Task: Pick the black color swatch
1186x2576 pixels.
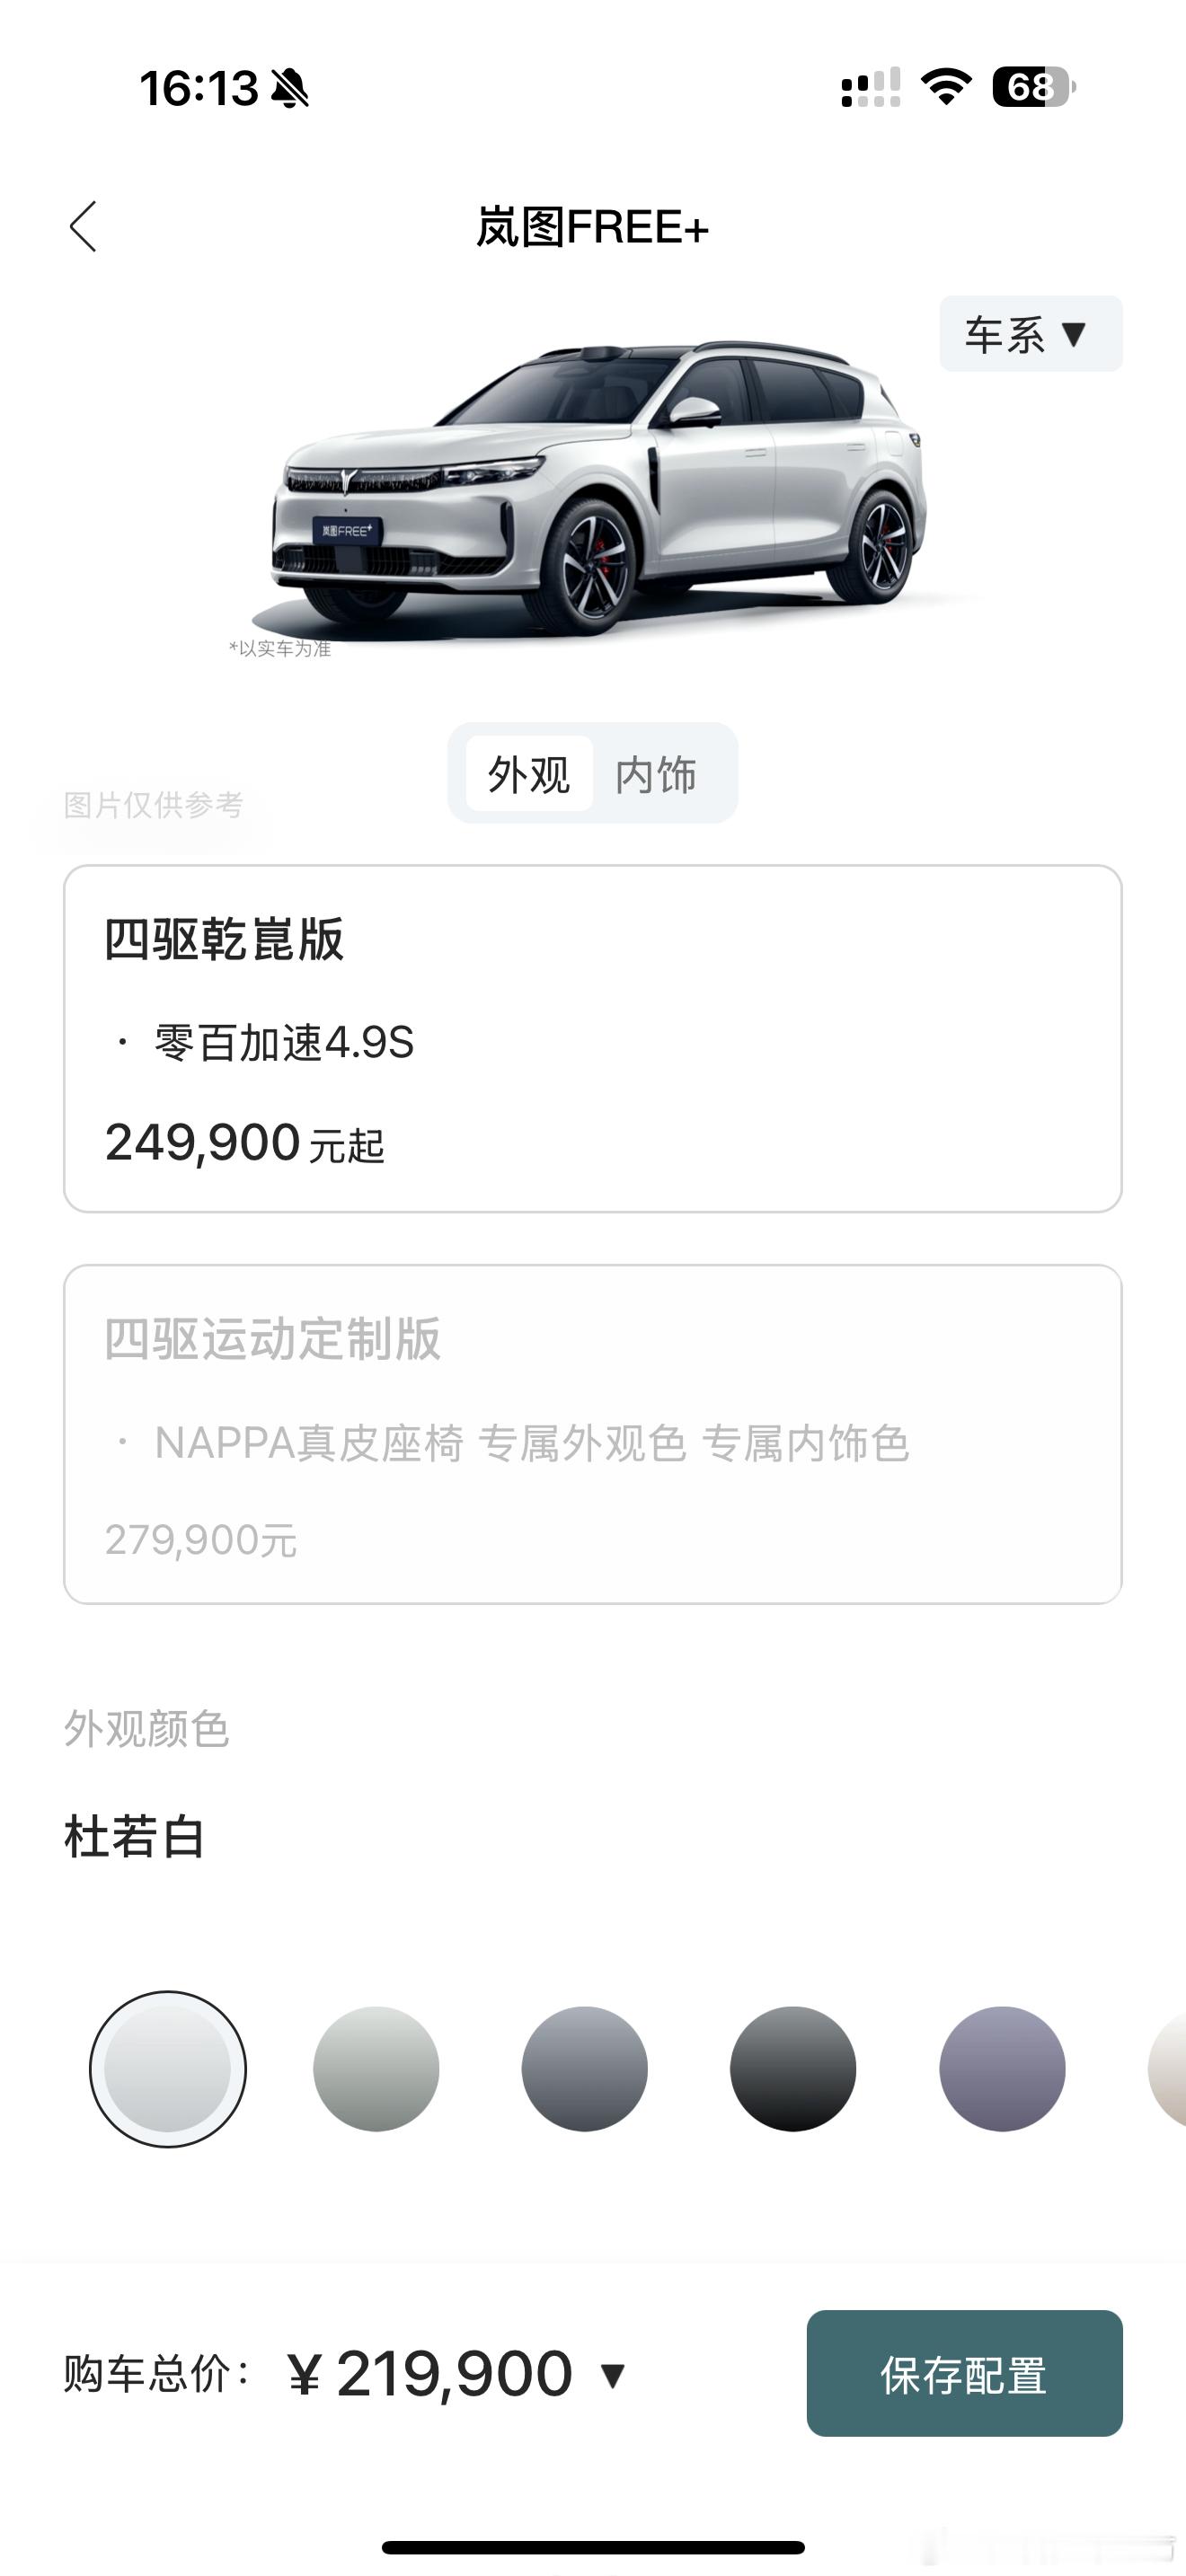Action: [x=793, y=2069]
